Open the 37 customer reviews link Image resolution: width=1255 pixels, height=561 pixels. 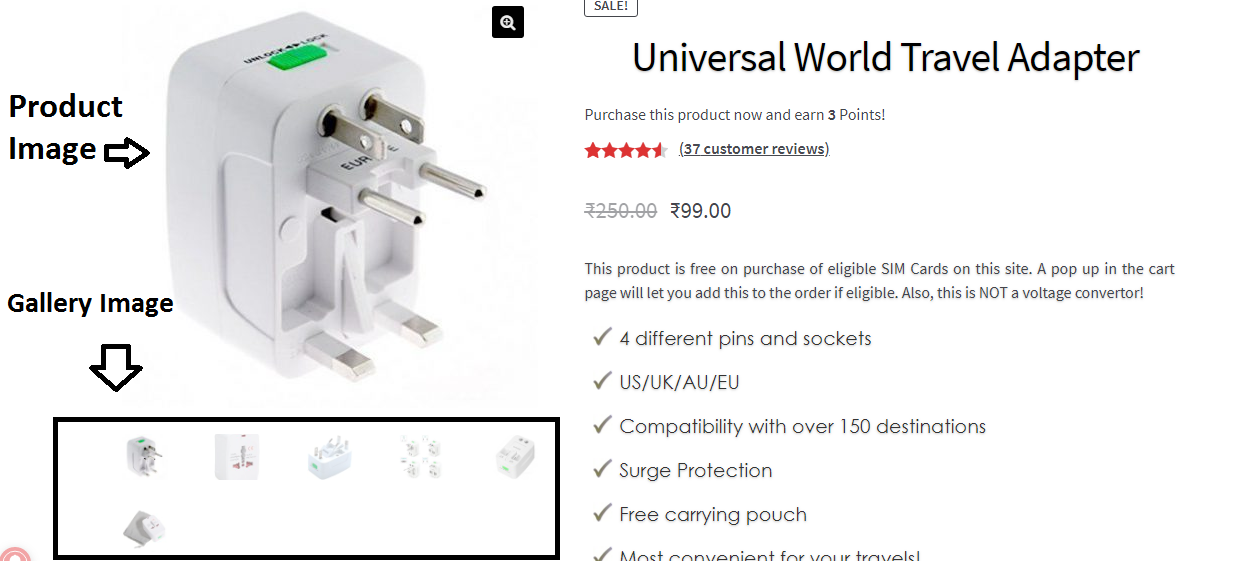[754, 149]
